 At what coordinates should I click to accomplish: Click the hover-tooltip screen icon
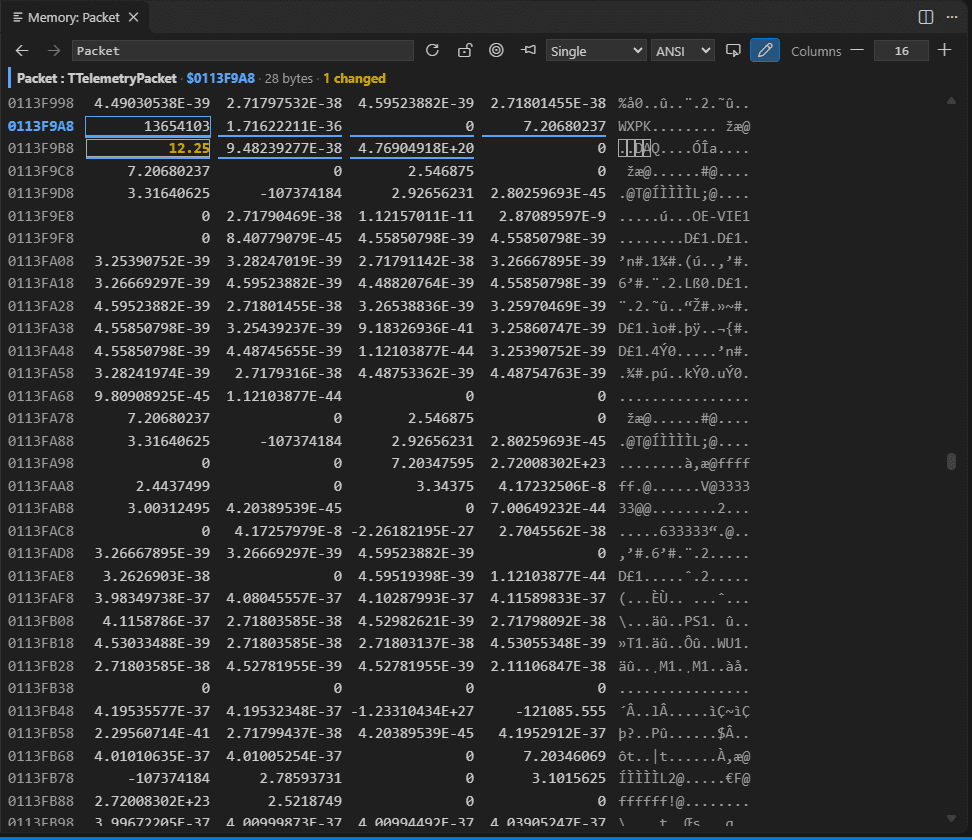(x=733, y=51)
